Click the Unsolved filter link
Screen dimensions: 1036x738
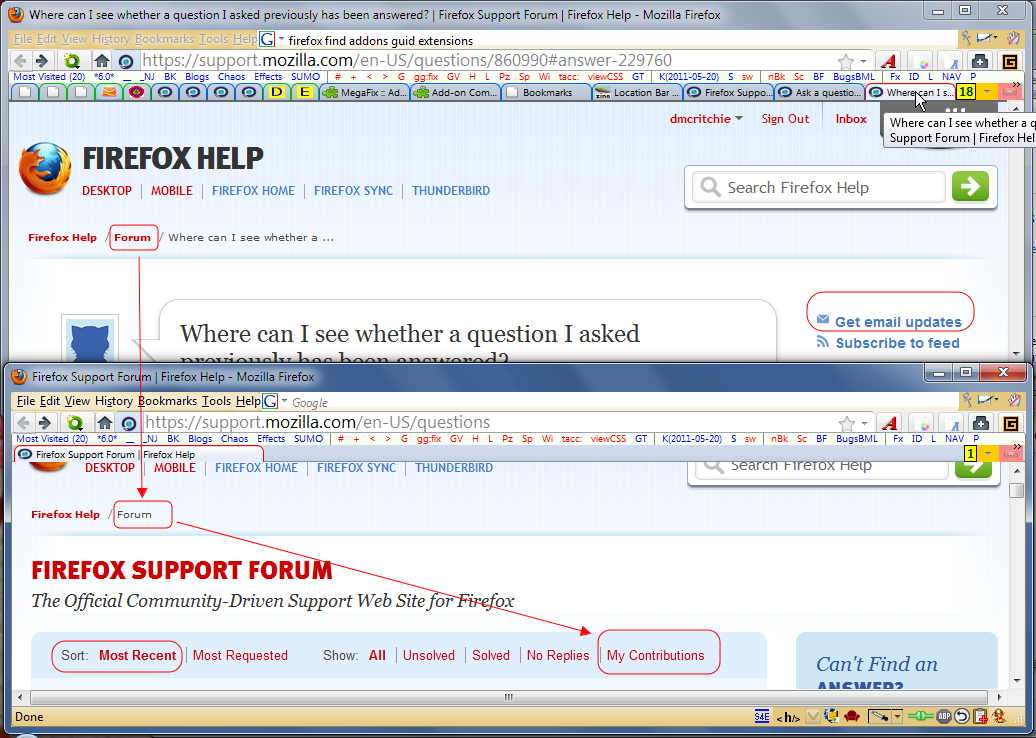click(x=429, y=655)
